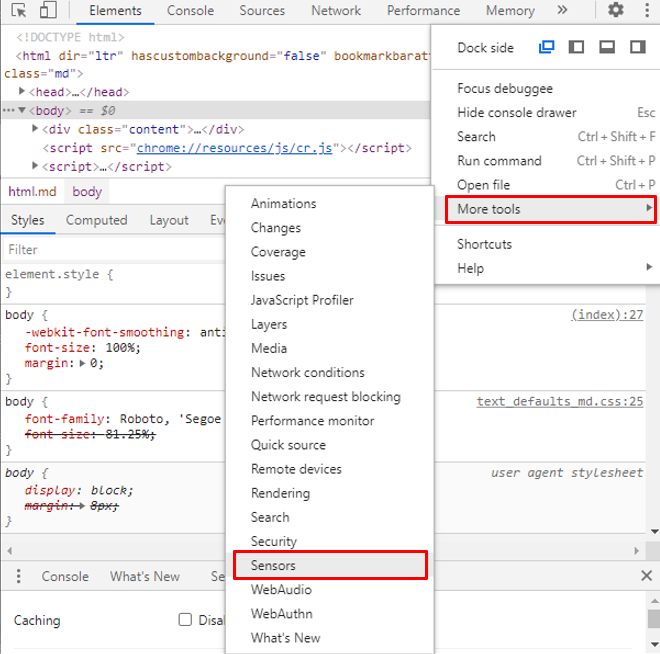The height and width of the screenshot is (654, 660).
Task: Choose What's New in More tools
Action: 330,638
